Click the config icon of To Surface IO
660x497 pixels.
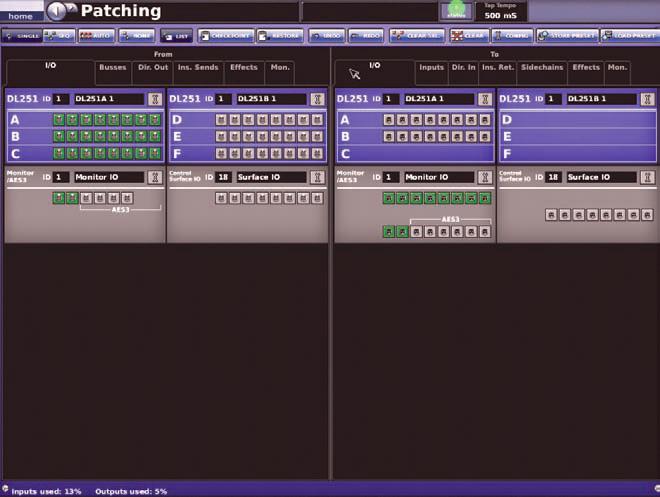tap(647, 177)
